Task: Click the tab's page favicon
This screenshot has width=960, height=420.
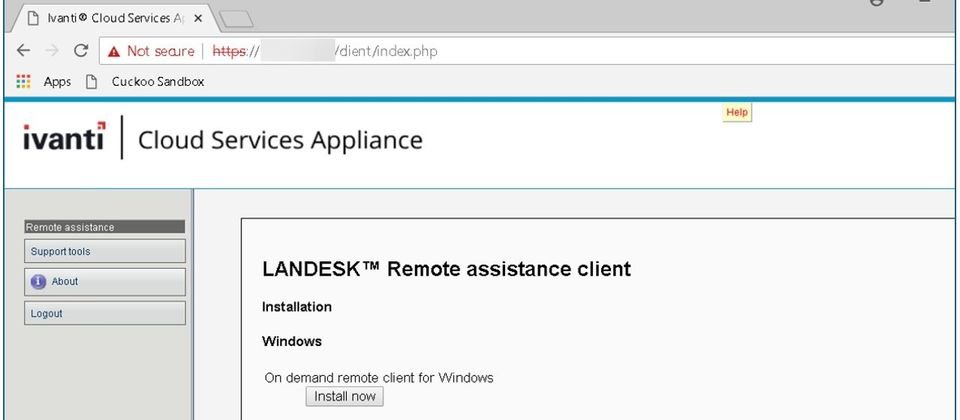Action: (x=34, y=18)
